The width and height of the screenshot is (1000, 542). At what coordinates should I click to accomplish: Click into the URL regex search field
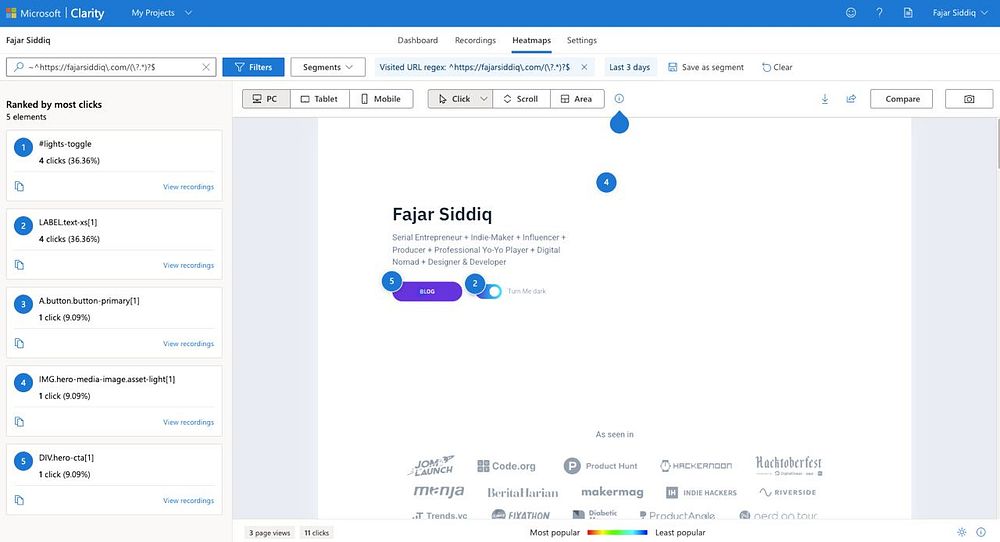click(111, 67)
